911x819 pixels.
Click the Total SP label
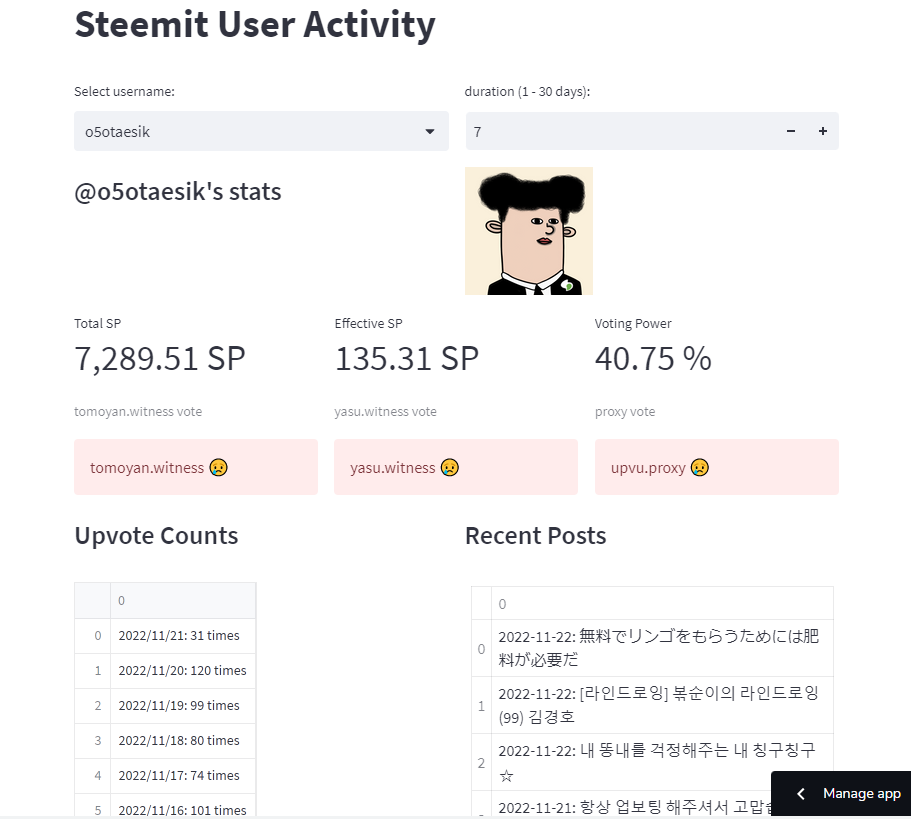click(x=98, y=324)
